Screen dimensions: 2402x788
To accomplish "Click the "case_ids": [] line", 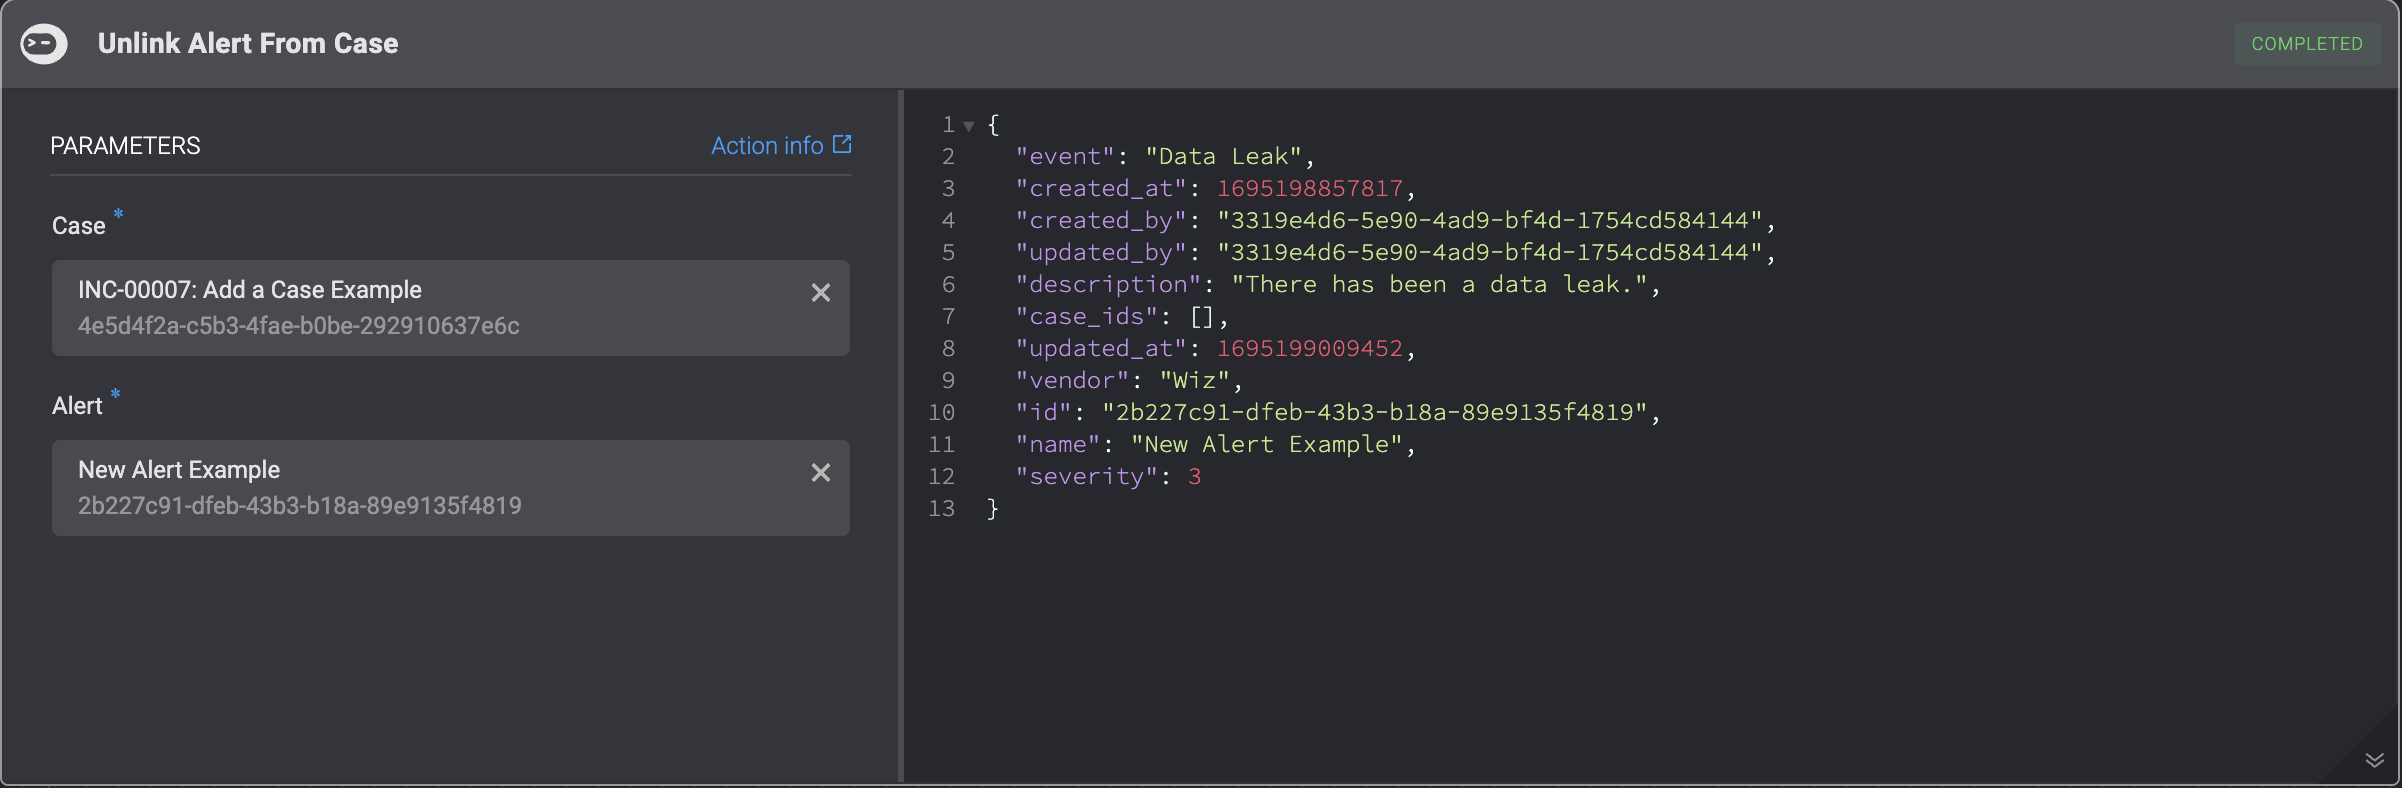I will [1122, 317].
